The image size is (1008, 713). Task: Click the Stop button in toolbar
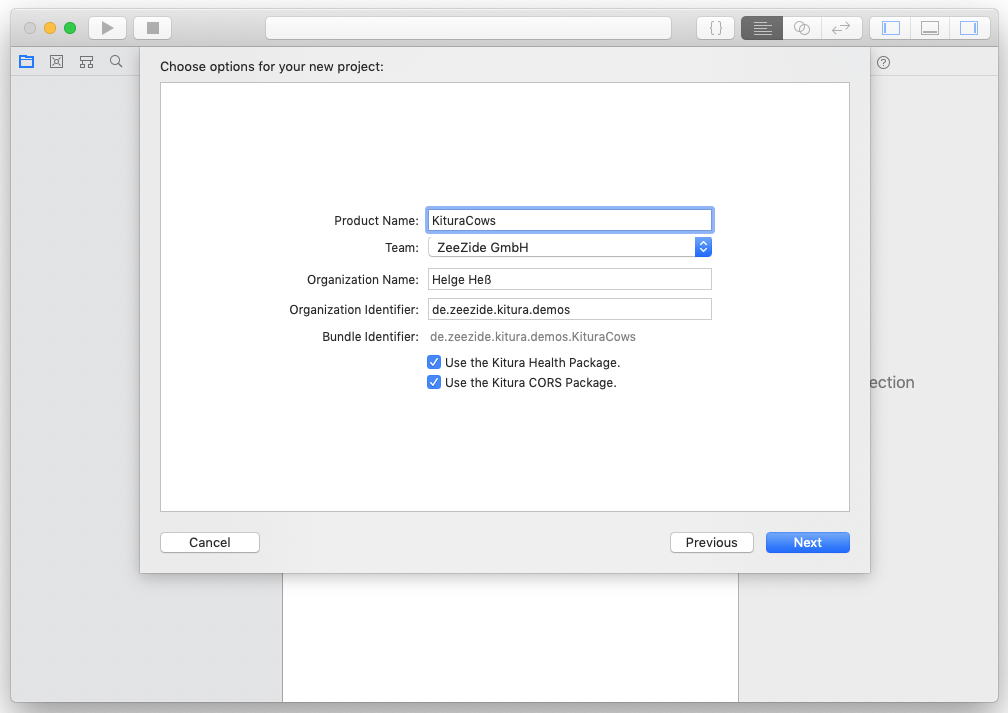pyautogui.click(x=152, y=28)
